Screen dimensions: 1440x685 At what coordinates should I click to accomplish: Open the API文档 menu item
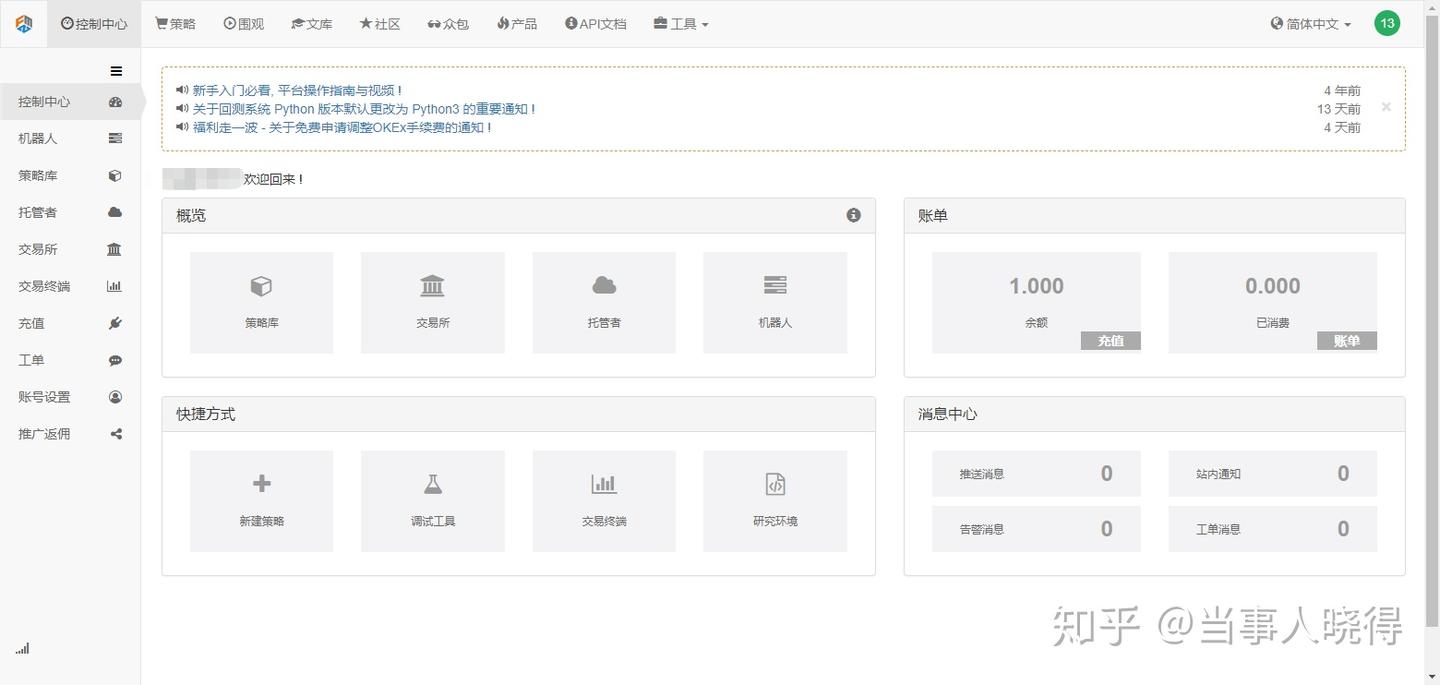click(596, 23)
